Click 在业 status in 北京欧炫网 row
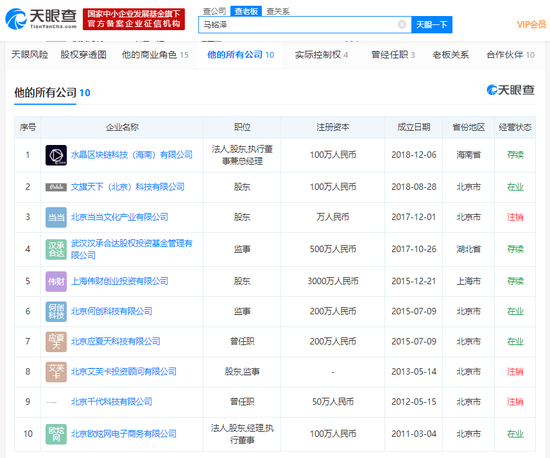The width and height of the screenshot is (550, 458). click(515, 434)
